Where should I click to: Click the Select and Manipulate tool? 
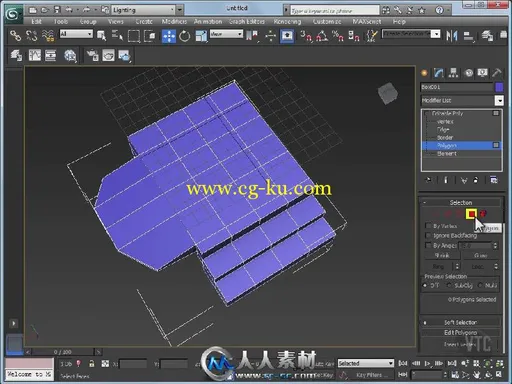[x=270, y=35]
